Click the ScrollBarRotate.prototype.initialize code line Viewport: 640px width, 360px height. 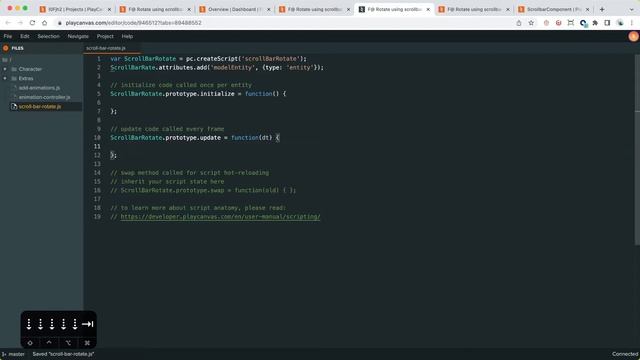click(x=198, y=94)
